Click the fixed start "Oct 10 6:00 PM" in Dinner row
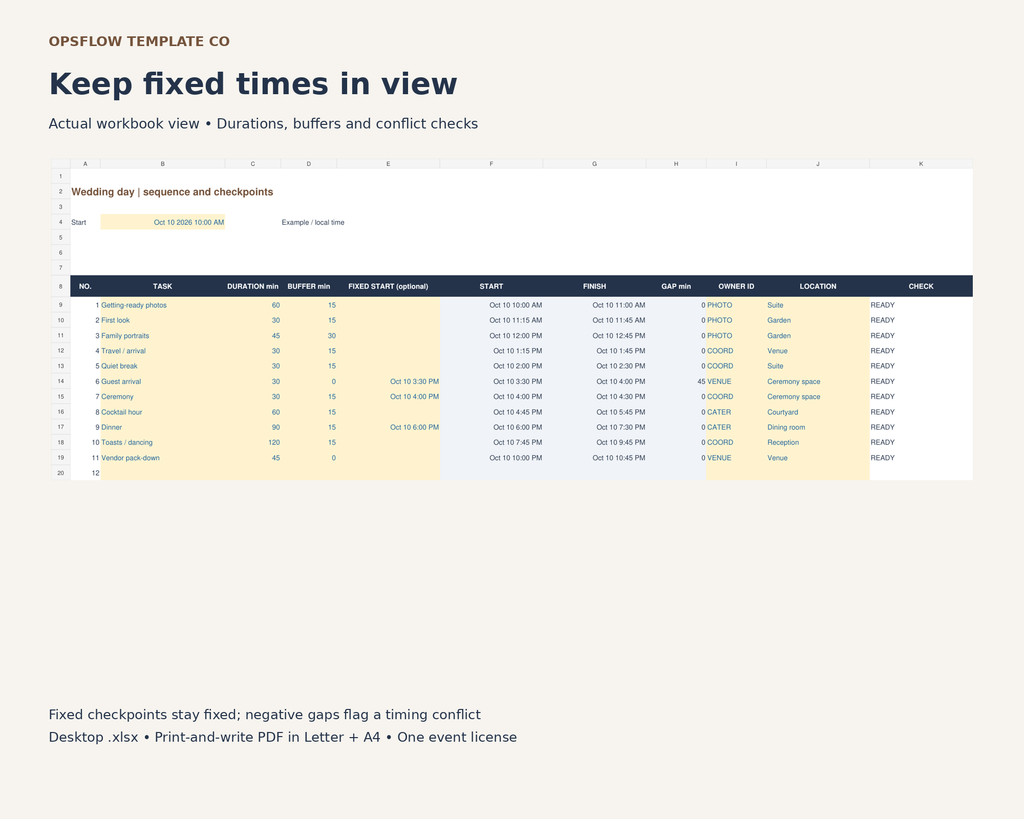Image resolution: width=1024 pixels, height=819 pixels. tap(389, 427)
